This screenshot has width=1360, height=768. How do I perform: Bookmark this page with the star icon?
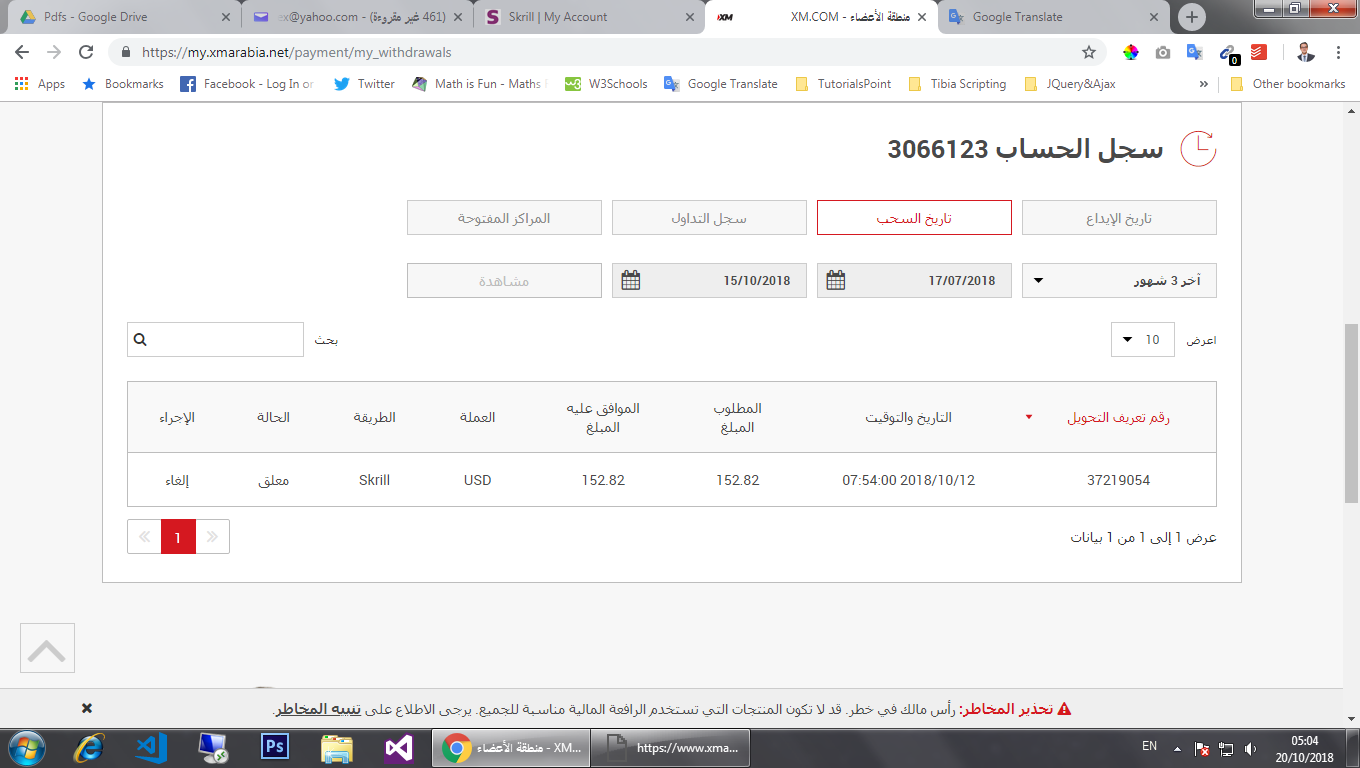tap(1089, 52)
